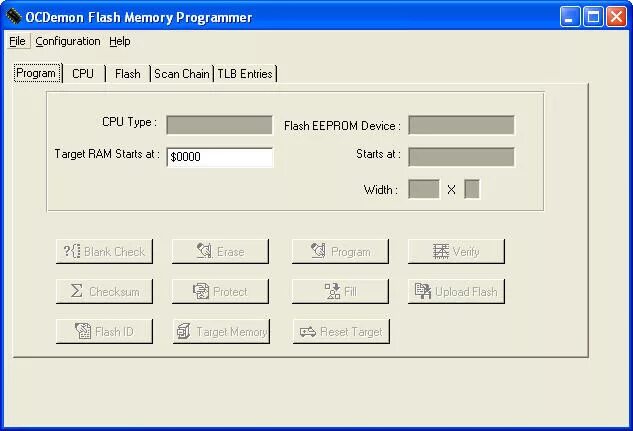Click the first Width field

424,189
